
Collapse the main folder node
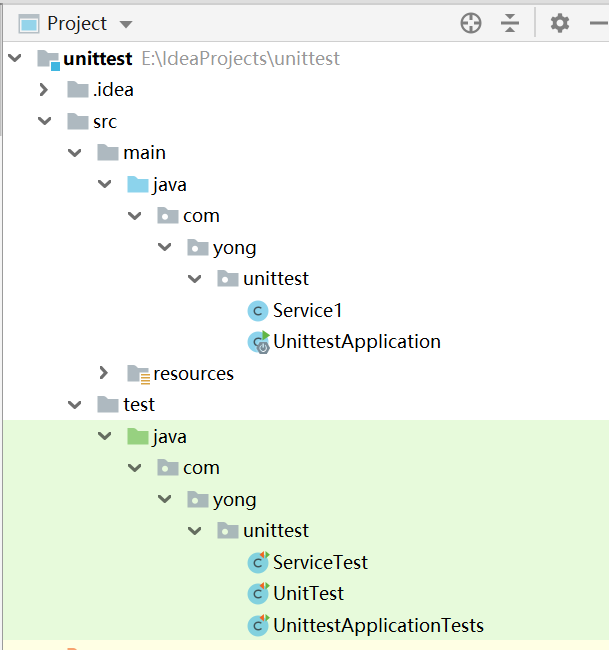click(74, 153)
